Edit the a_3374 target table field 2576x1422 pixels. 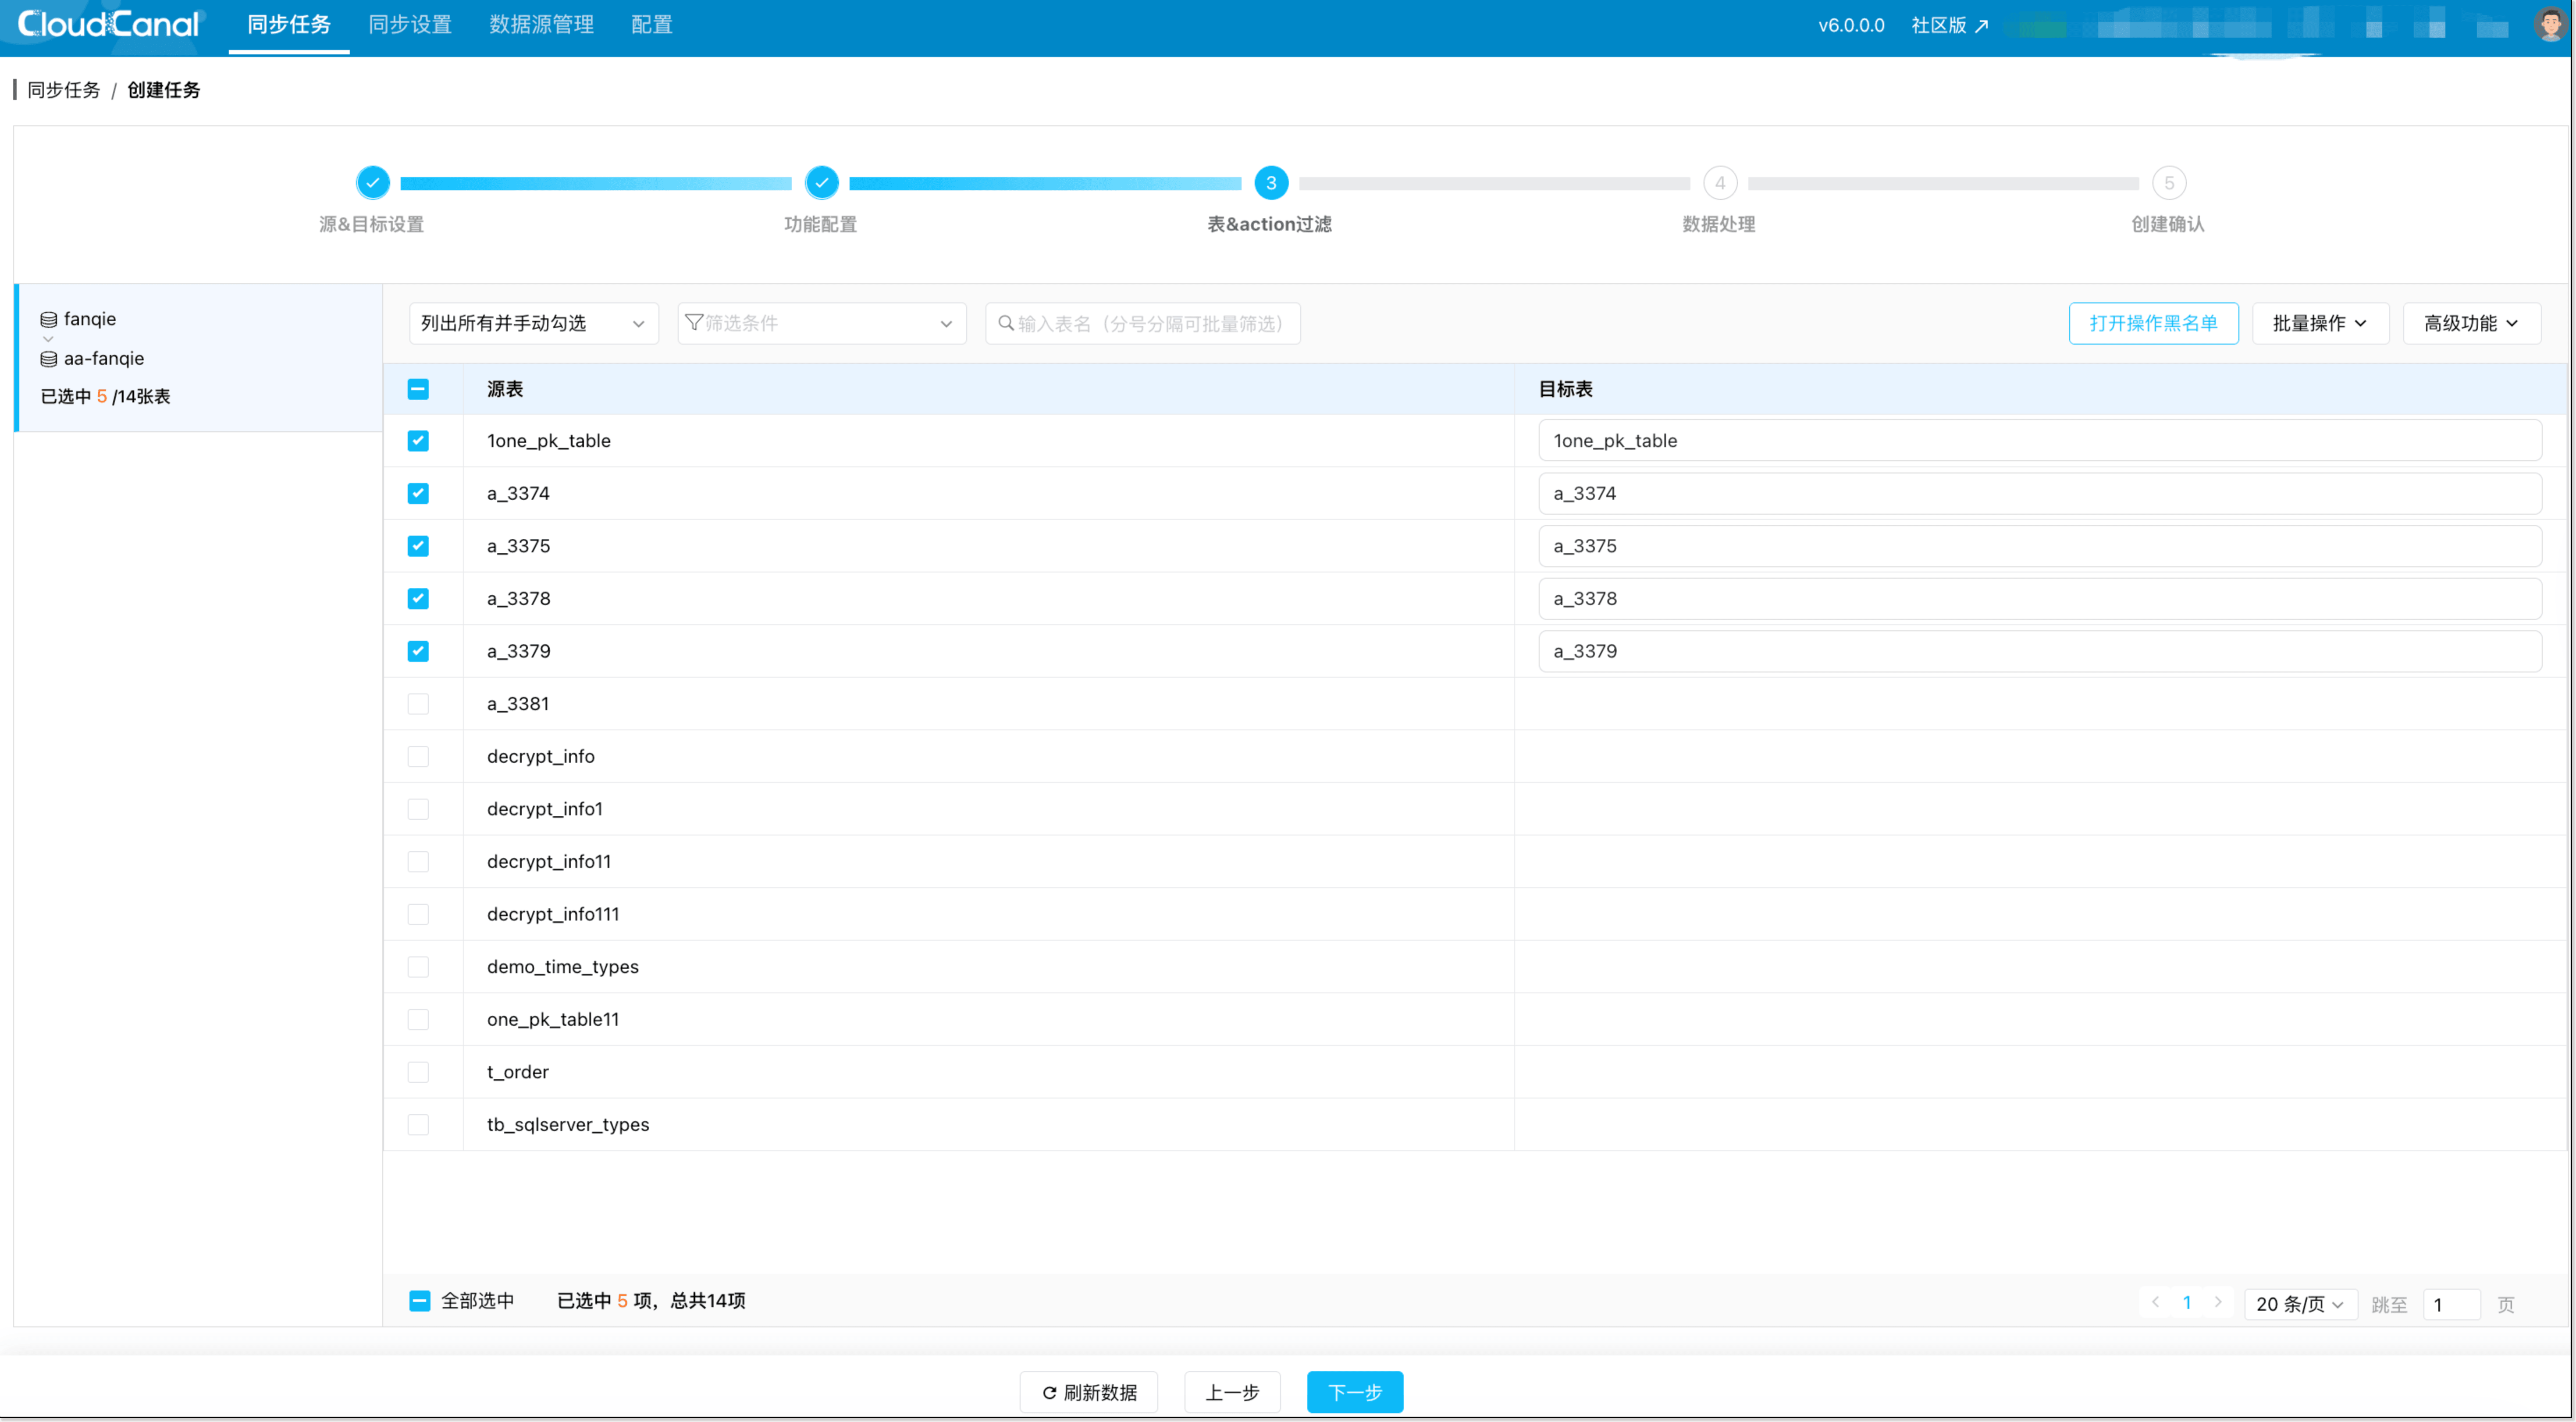coord(2040,494)
